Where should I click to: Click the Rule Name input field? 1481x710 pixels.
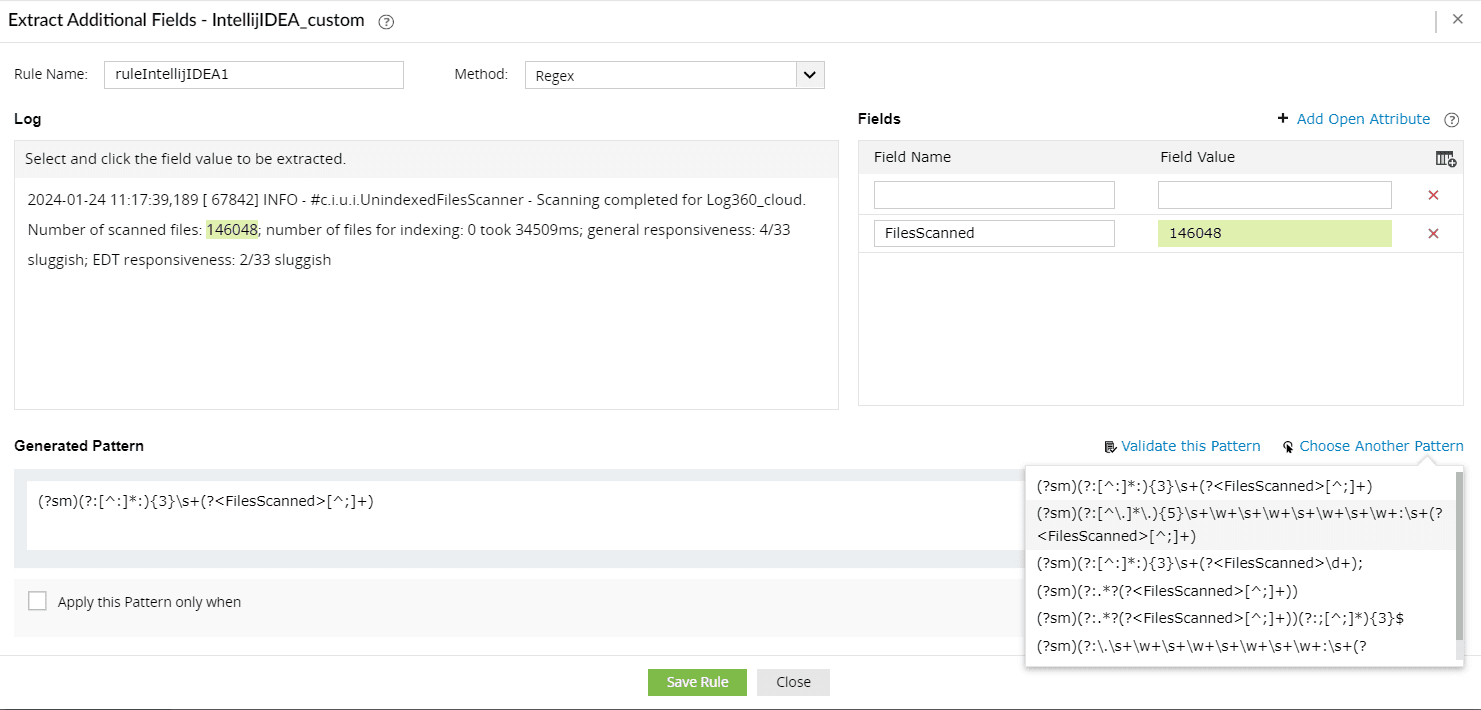253,75
